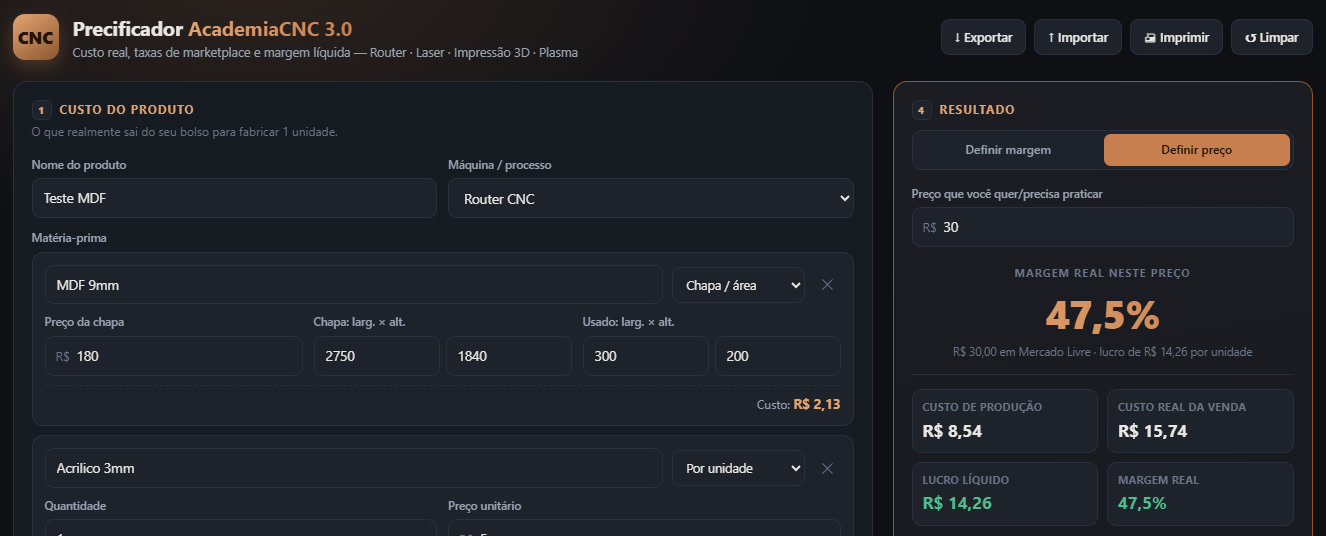Click the used height field showing 200

click(778, 356)
